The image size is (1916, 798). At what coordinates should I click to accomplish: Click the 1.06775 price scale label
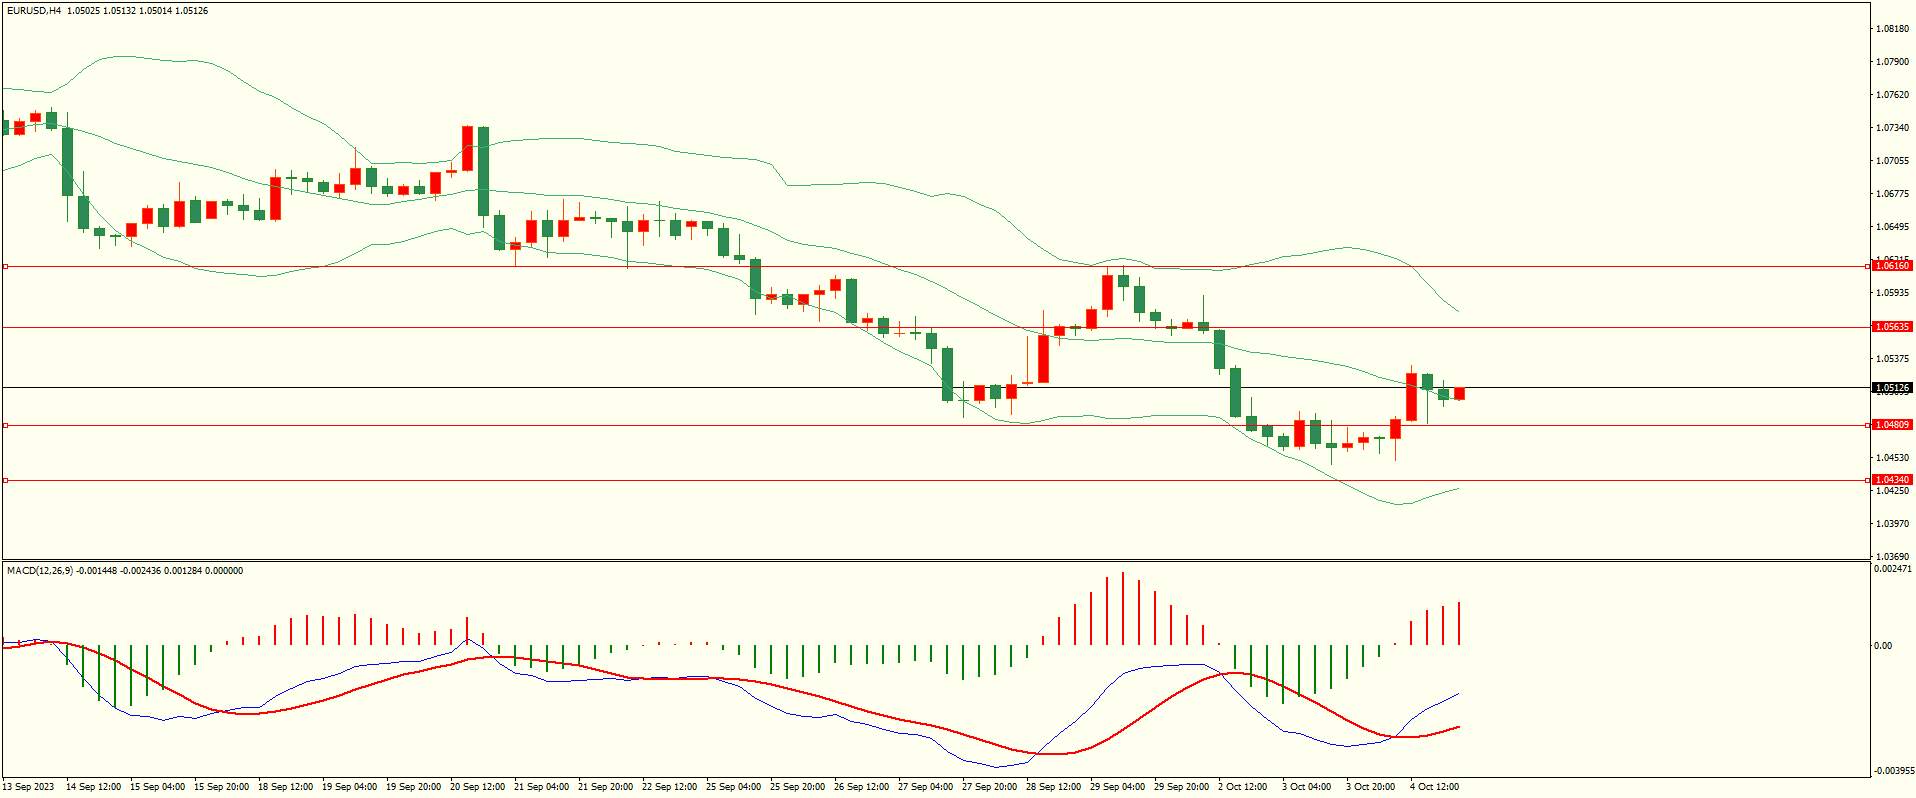coord(1892,194)
